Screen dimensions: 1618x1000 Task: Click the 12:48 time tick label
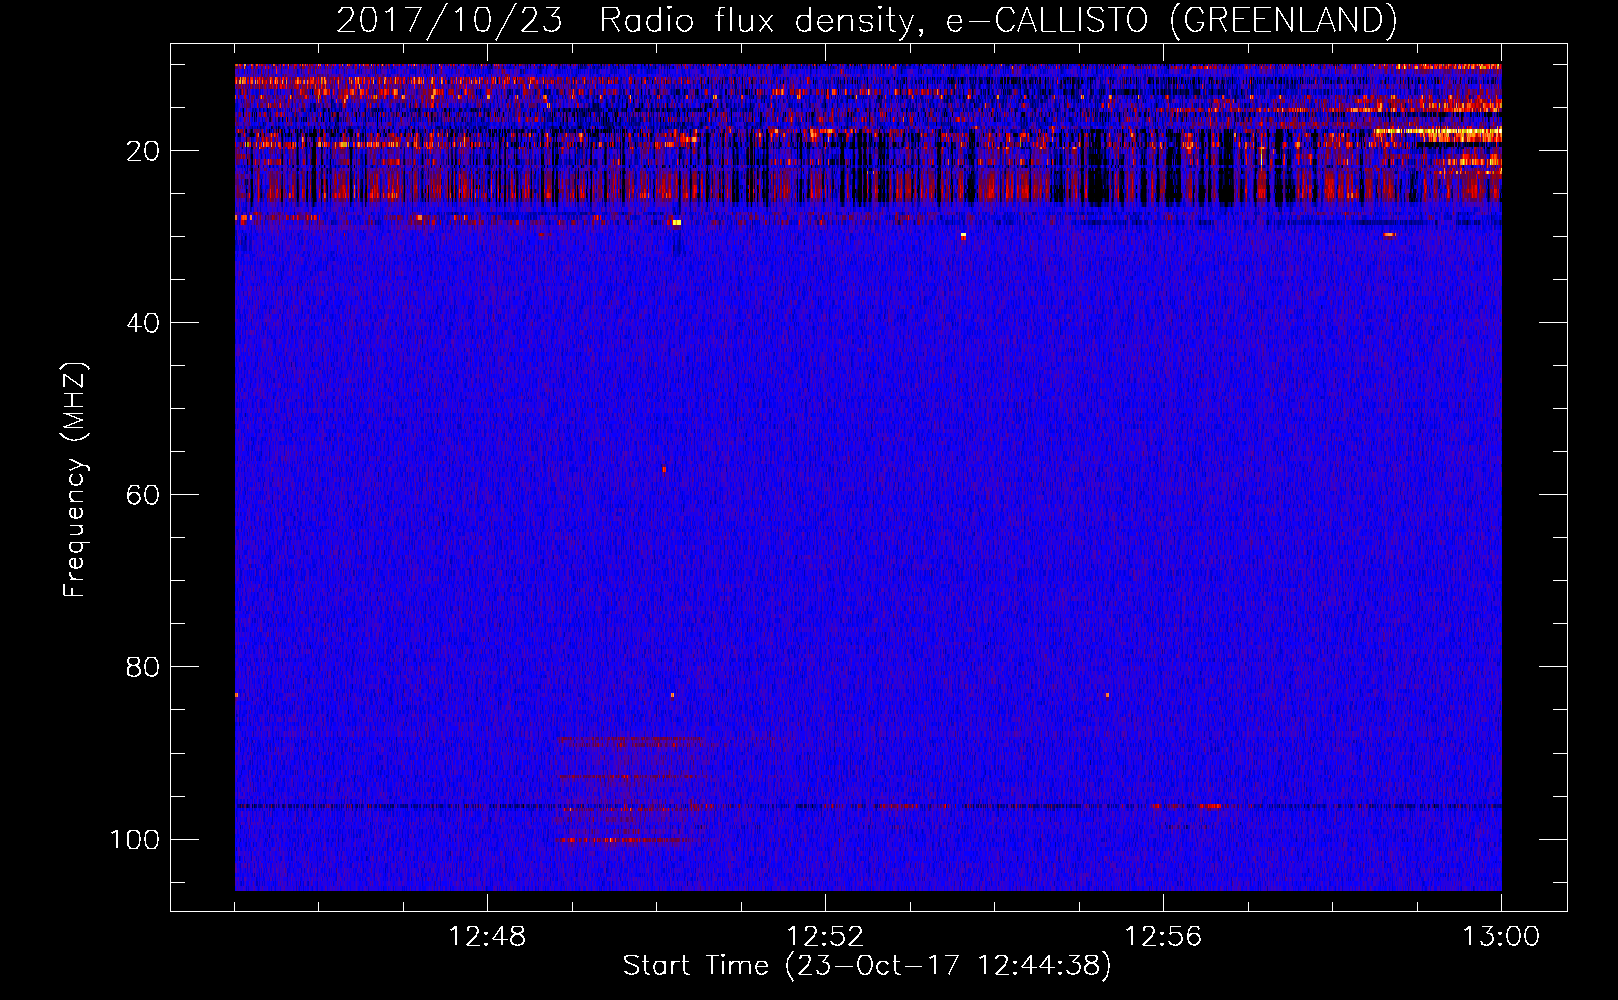(487, 937)
